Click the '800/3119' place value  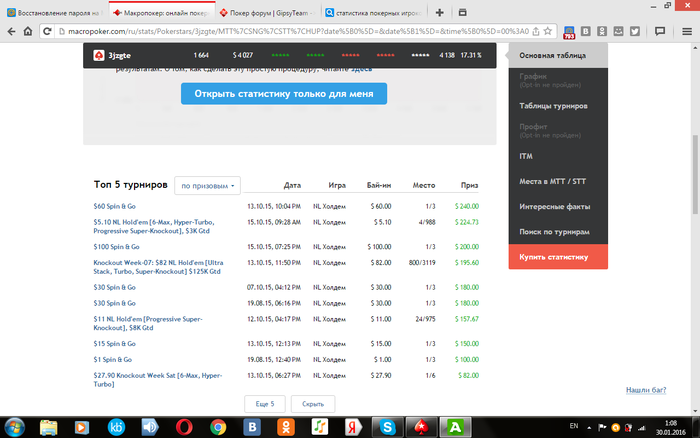tap(422, 263)
